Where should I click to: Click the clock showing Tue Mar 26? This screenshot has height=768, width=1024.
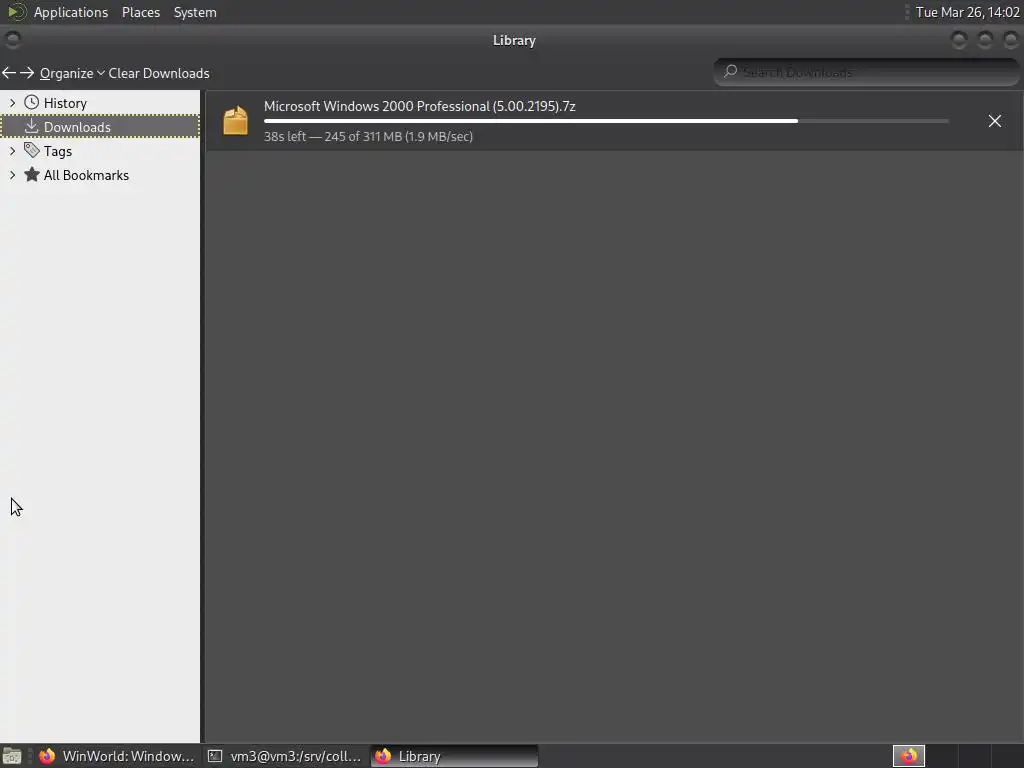[x=967, y=12]
